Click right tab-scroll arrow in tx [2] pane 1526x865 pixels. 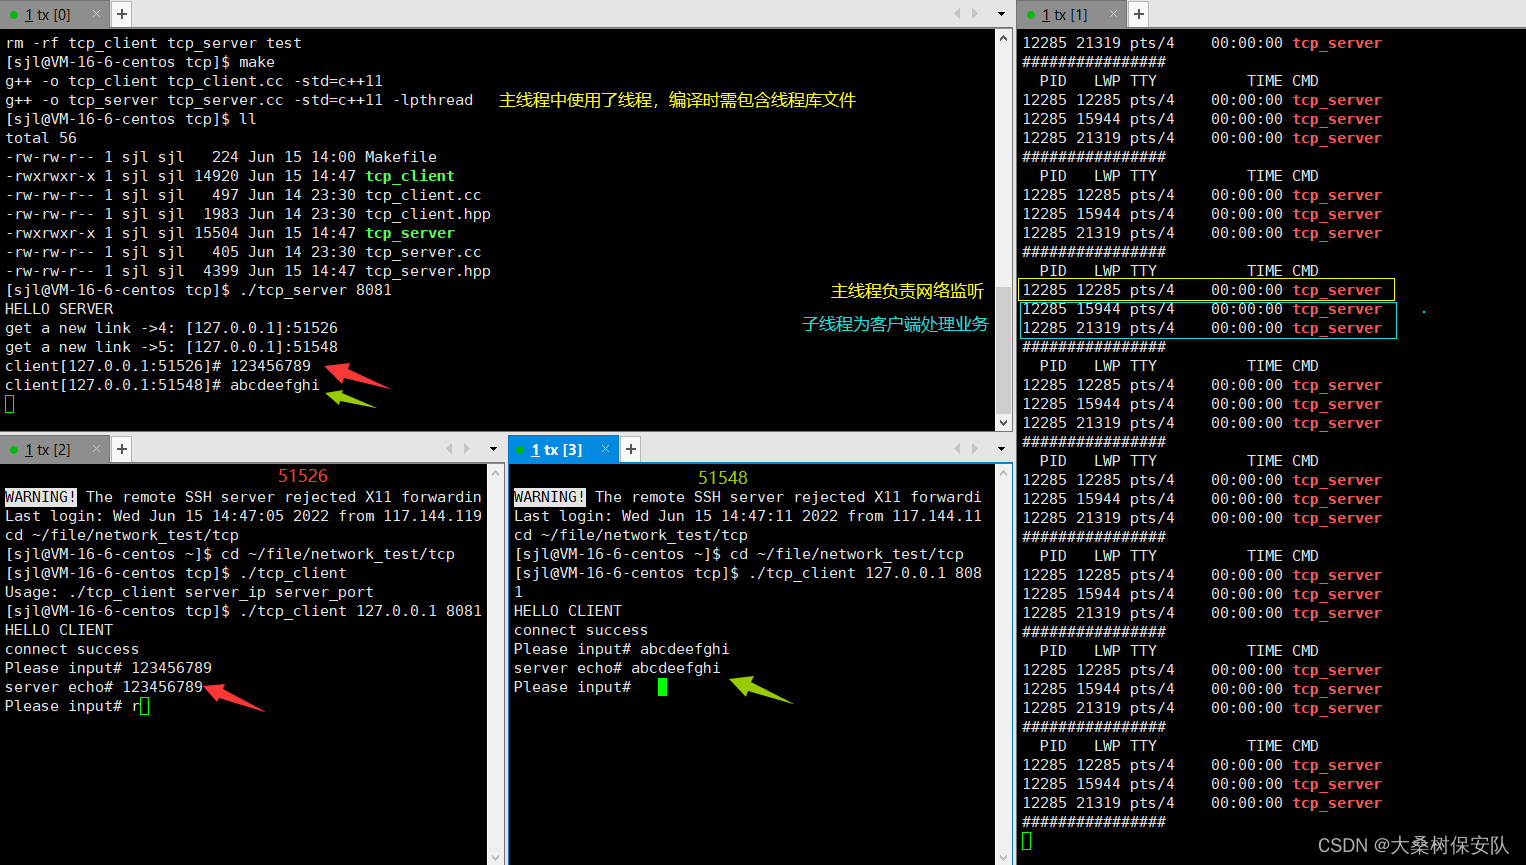tap(467, 449)
